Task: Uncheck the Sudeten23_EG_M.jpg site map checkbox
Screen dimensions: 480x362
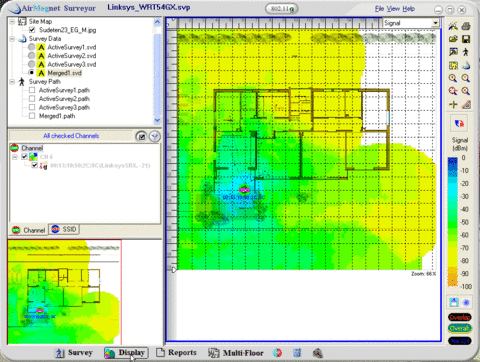Action: point(32,30)
